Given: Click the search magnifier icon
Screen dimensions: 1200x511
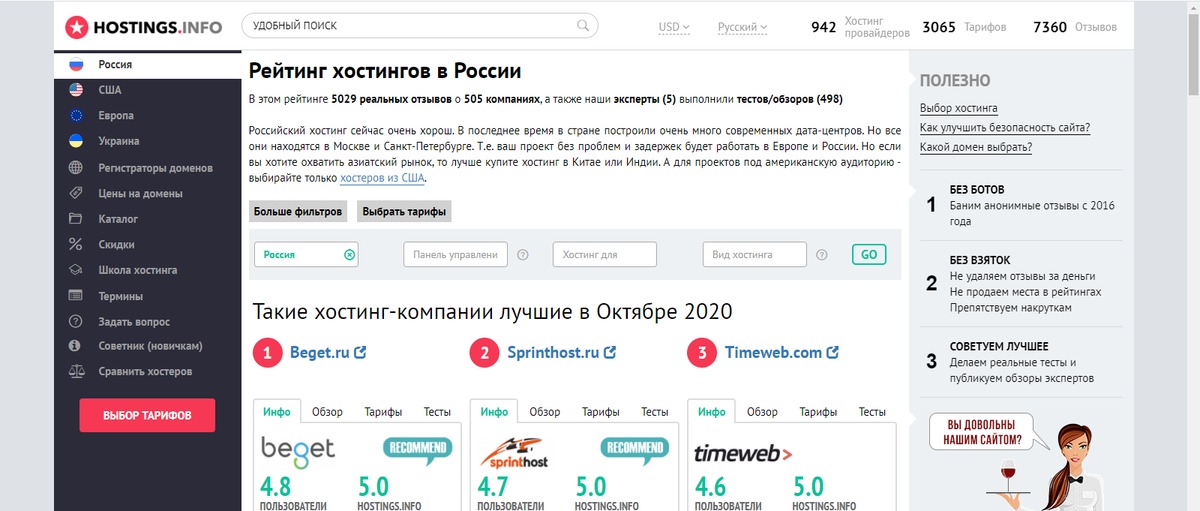Looking at the screenshot, I should coord(583,26).
